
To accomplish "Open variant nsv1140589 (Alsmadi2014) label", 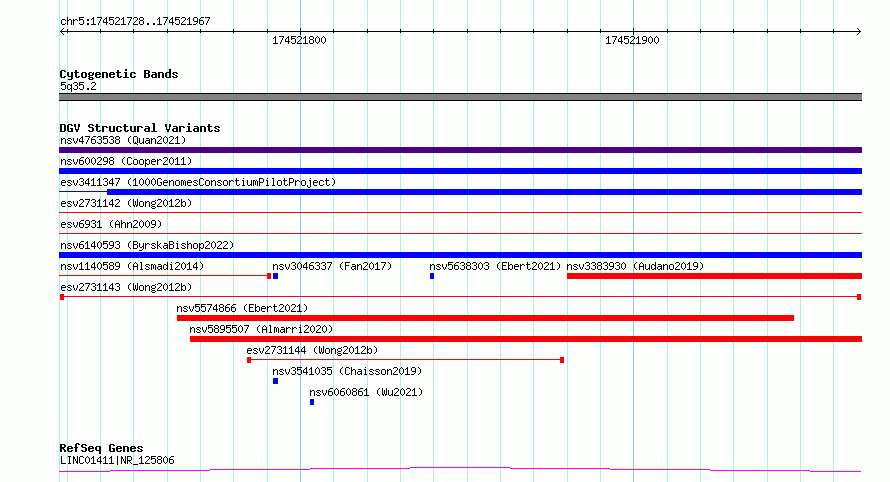I will [x=132, y=266].
